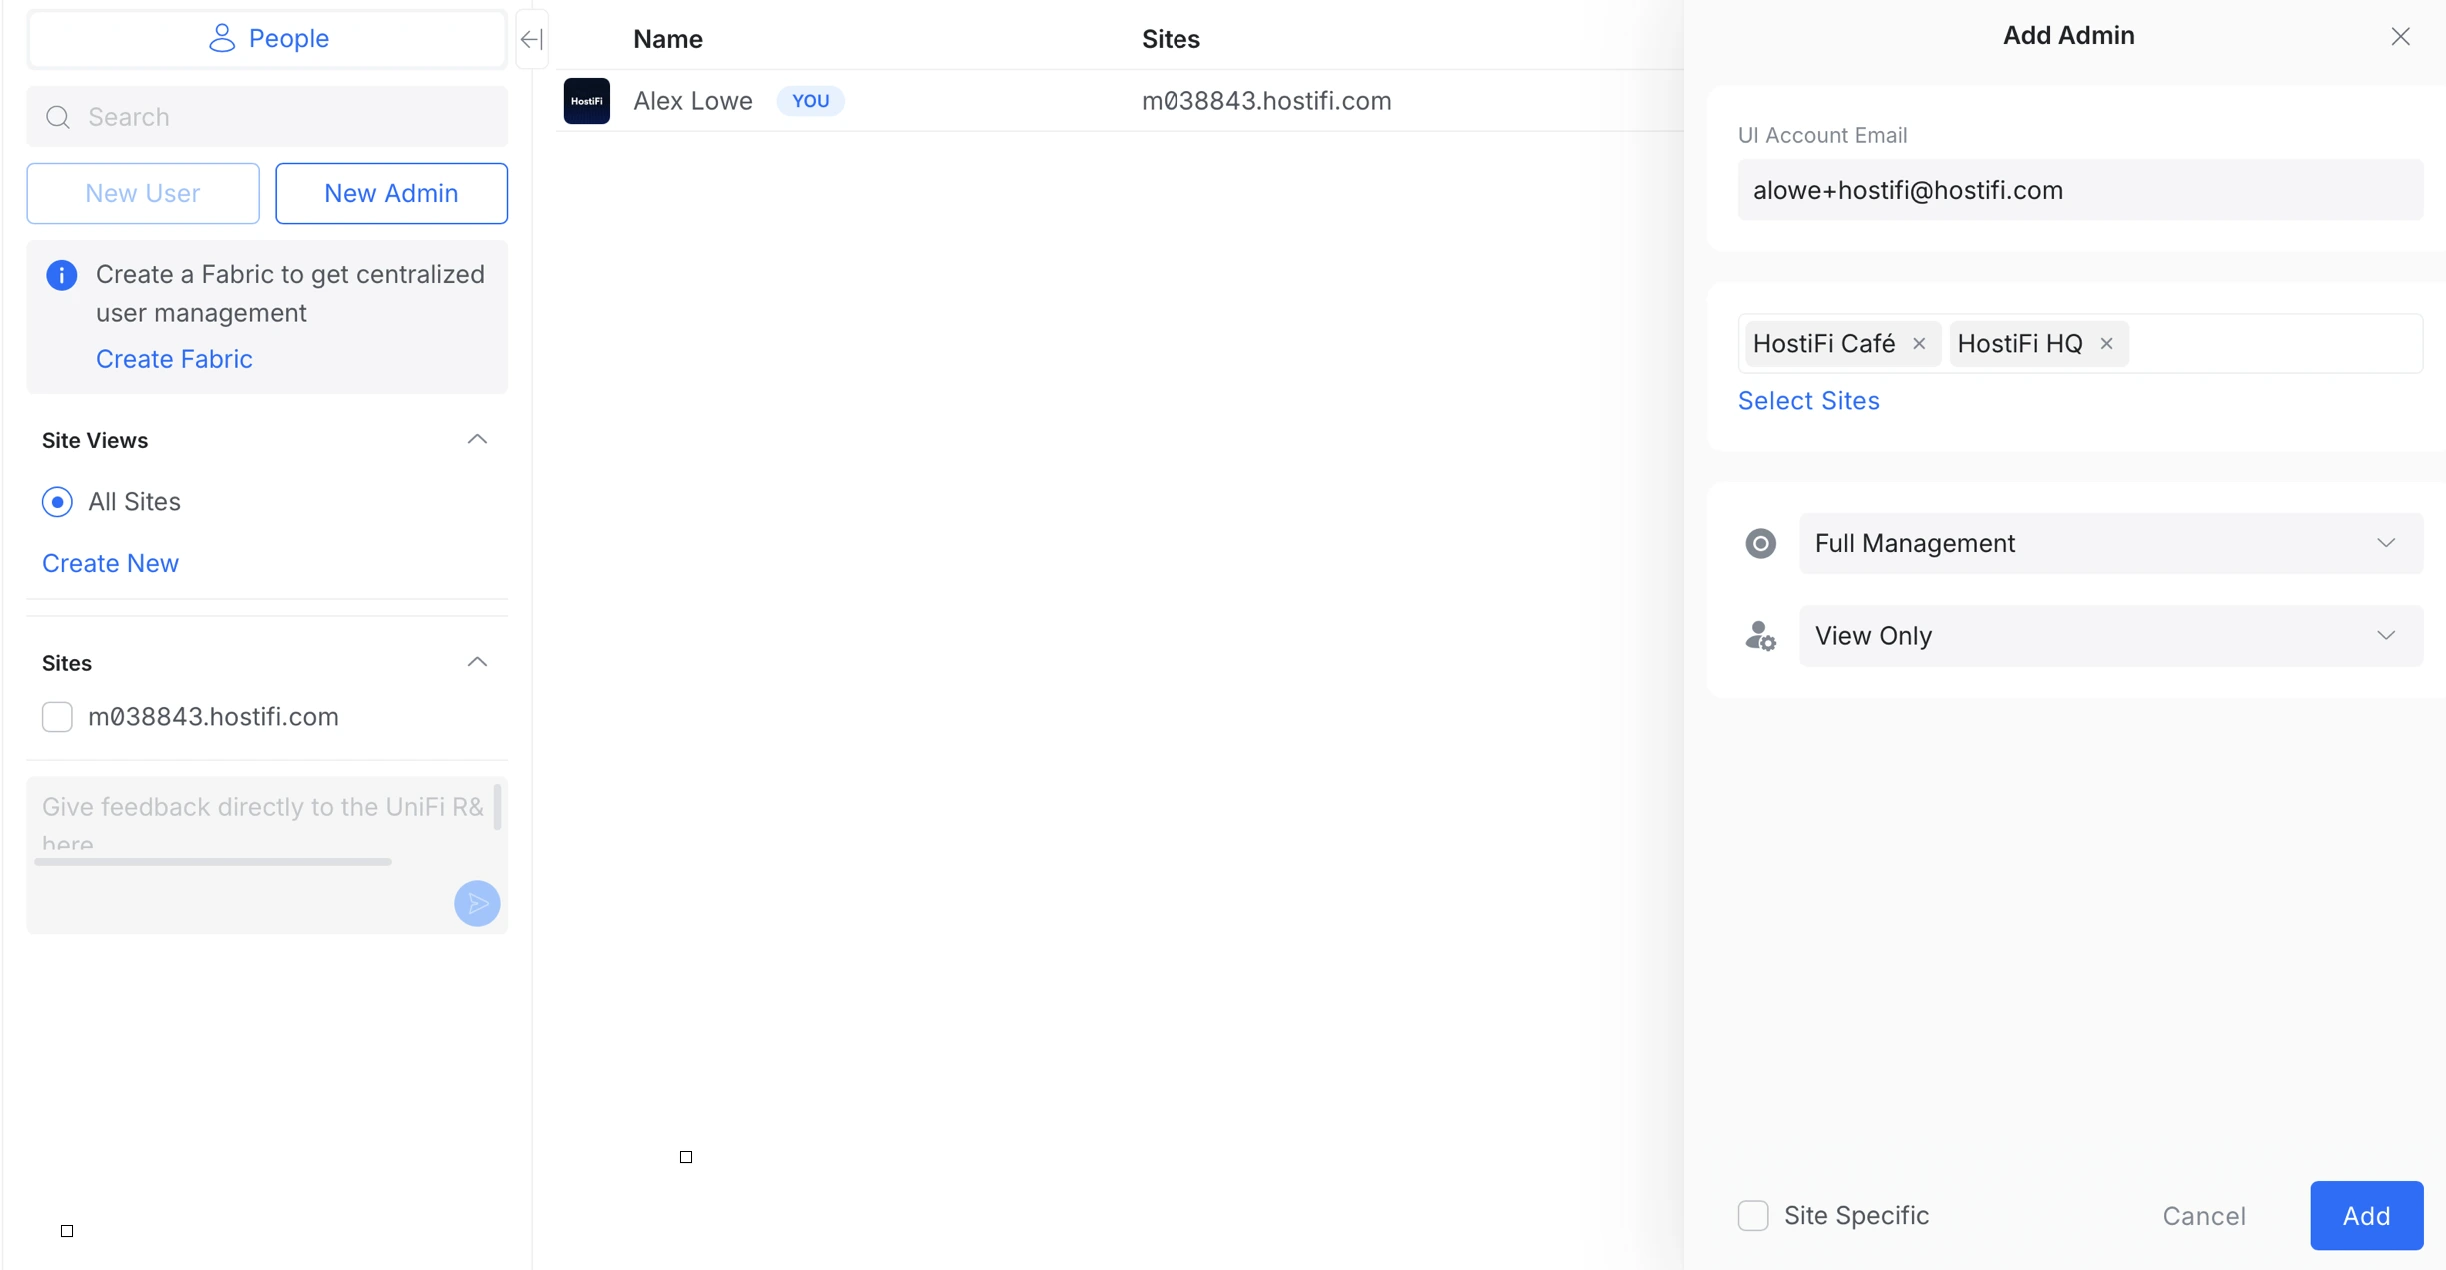This screenshot has width=2446, height=1270.
Task: Collapse the Site Views section
Action: coord(477,440)
